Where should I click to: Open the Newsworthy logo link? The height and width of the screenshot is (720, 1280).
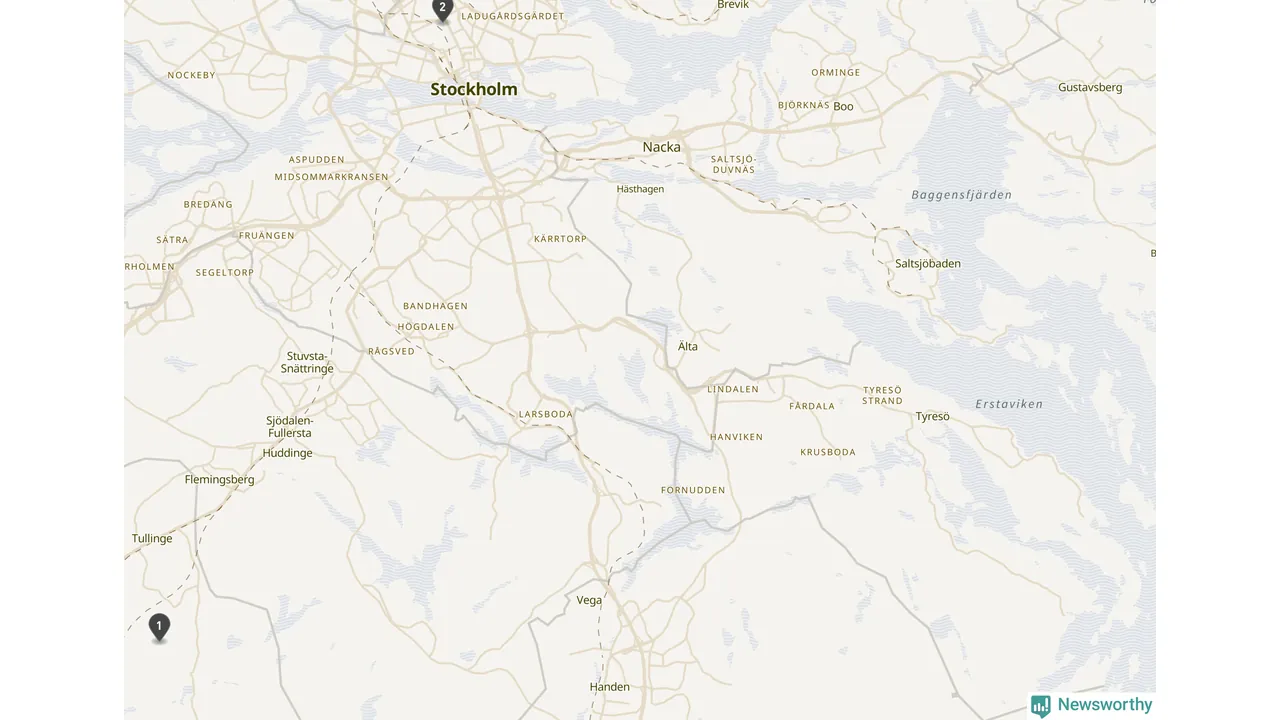(1091, 705)
